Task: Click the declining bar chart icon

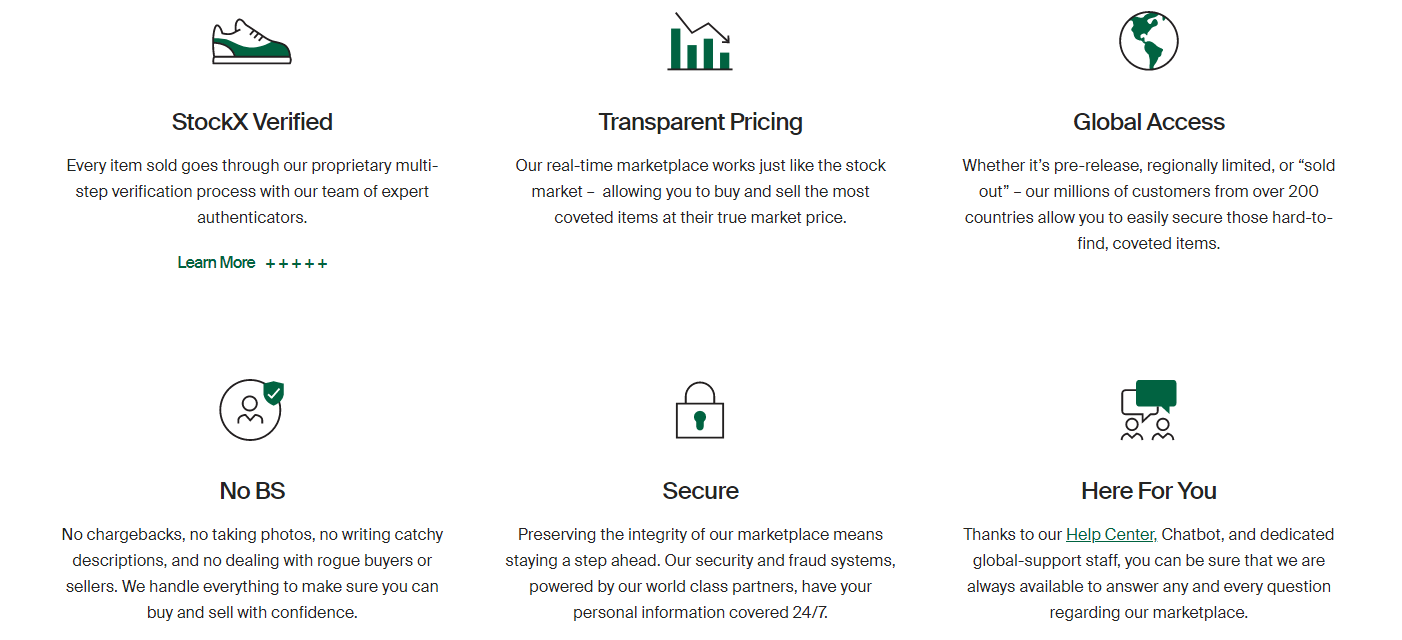Action: tap(700, 41)
